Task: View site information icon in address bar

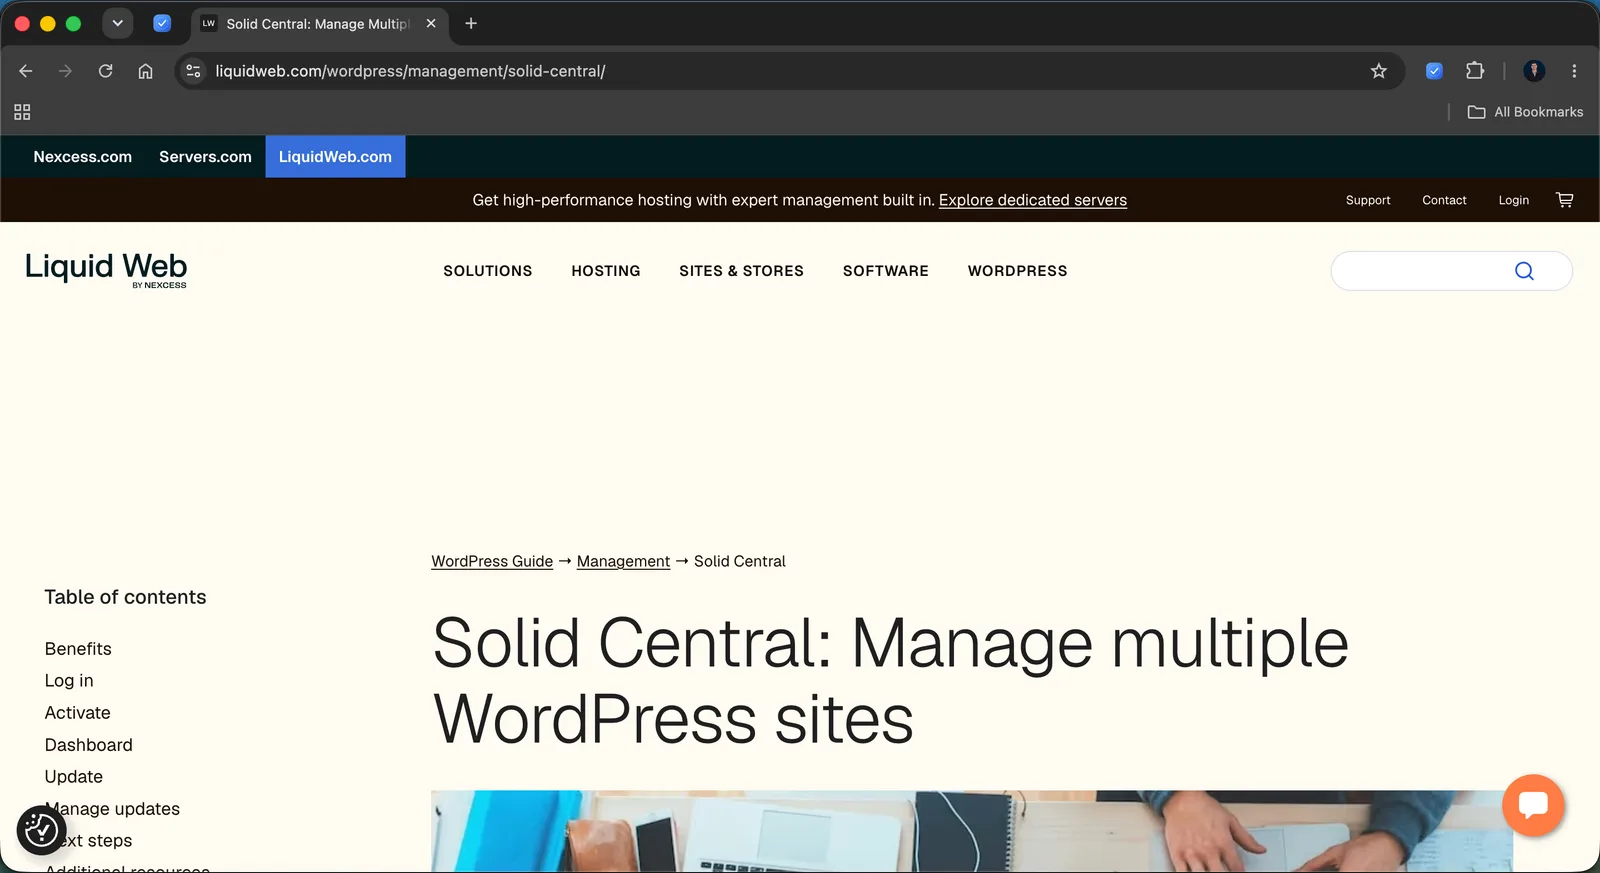Action: pos(194,71)
